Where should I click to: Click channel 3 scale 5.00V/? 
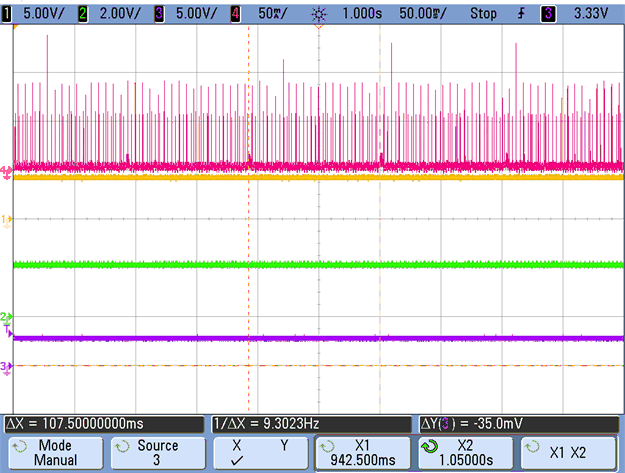(197, 14)
